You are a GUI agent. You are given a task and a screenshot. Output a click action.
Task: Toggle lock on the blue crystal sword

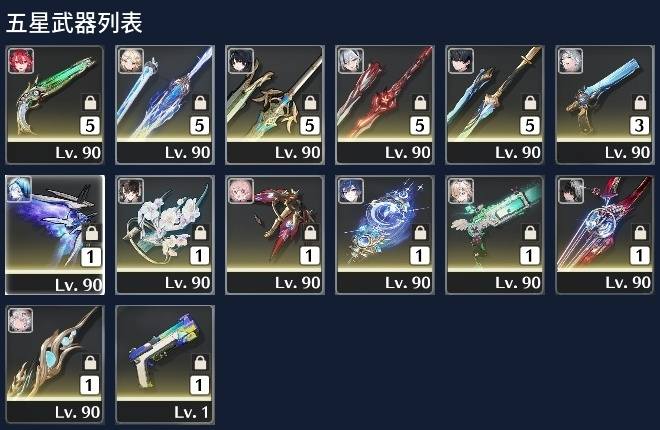point(200,103)
